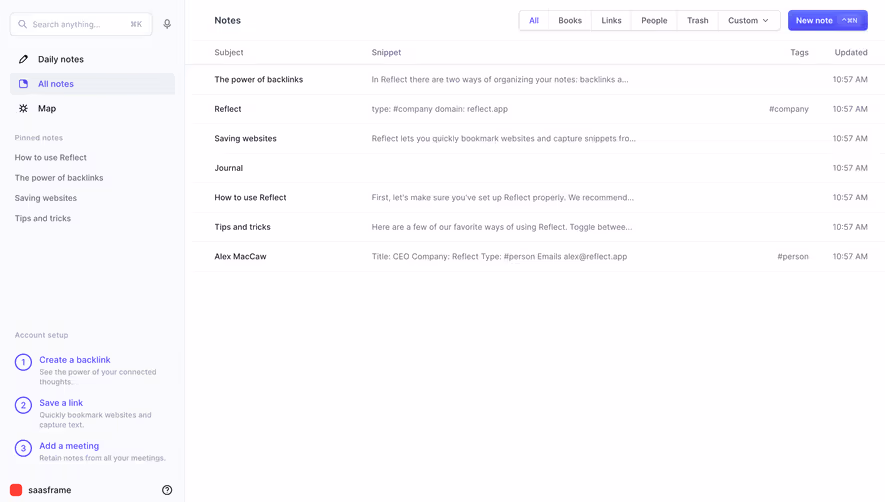Open the help question mark icon
This screenshot has width=885, height=502.
coord(167,490)
